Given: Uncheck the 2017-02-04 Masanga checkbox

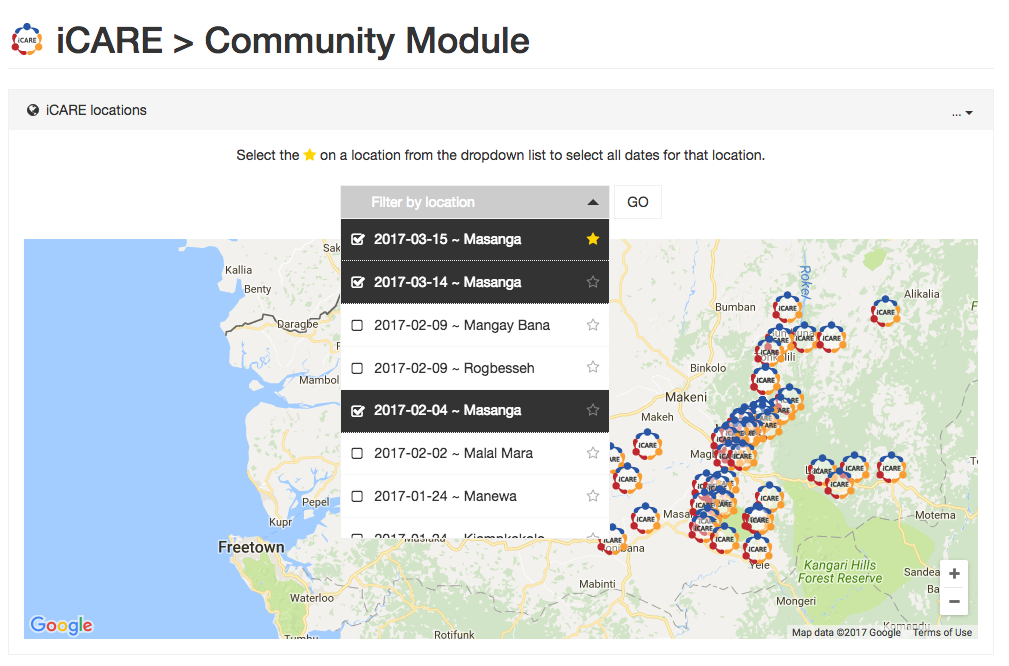Looking at the screenshot, I should (x=358, y=411).
